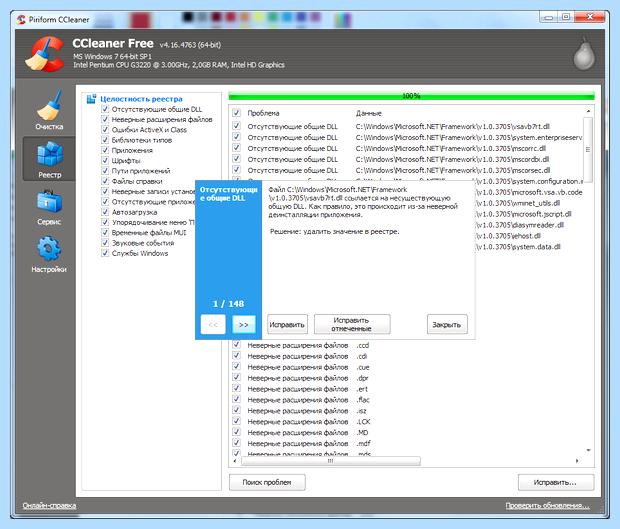
Task: Select the Реестр registry section
Action: coord(49,159)
